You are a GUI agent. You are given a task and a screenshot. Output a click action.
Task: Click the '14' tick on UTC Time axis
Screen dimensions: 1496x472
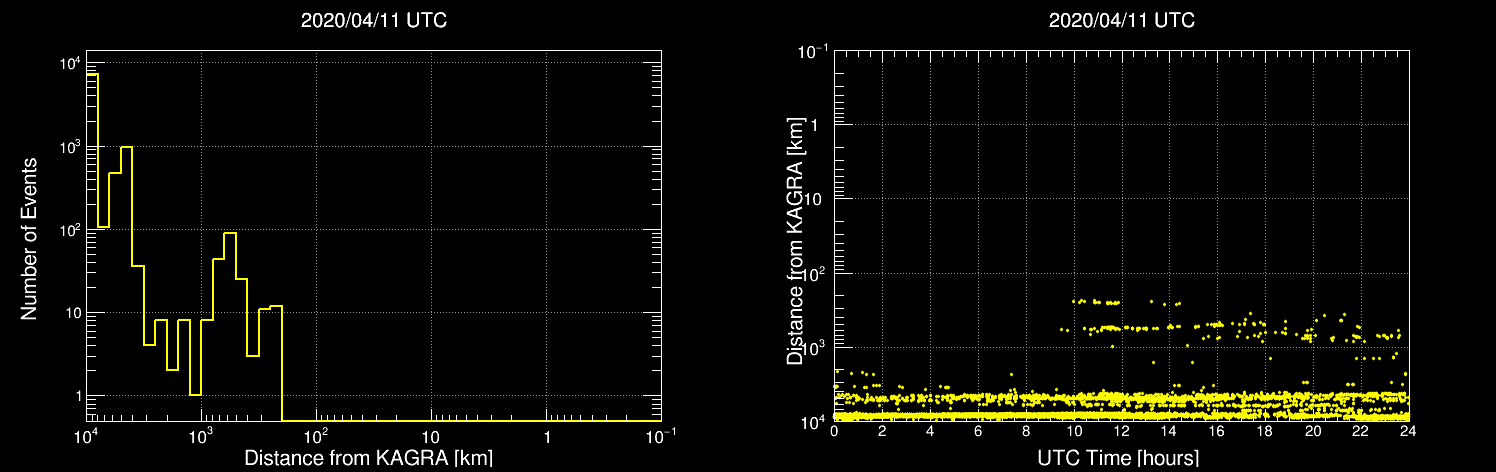click(1169, 433)
